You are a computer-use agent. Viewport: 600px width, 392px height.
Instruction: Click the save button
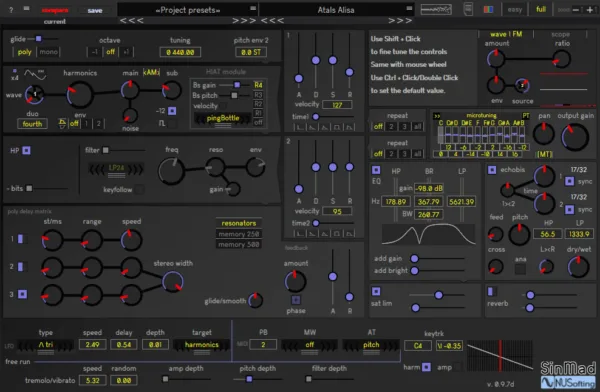tap(95, 11)
